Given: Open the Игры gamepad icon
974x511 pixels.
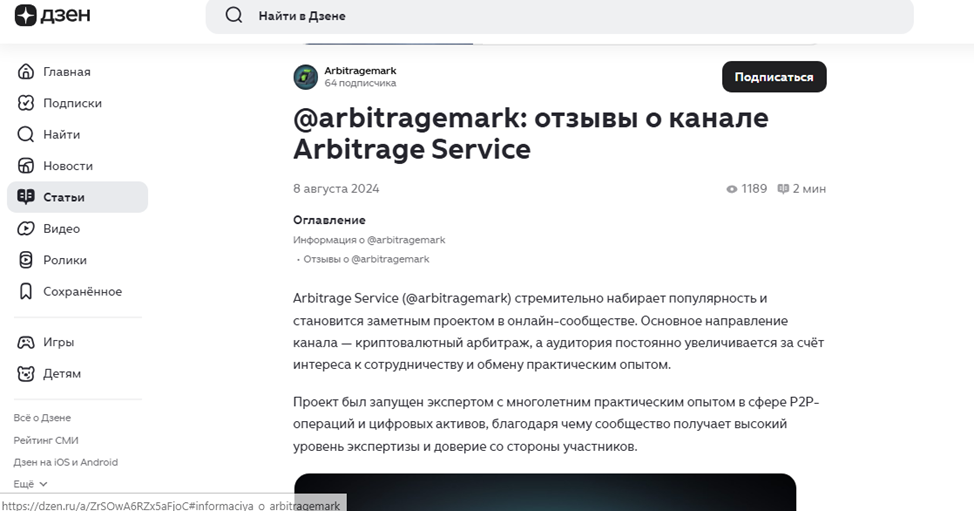Looking at the screenshot, I should click(25, 342).
